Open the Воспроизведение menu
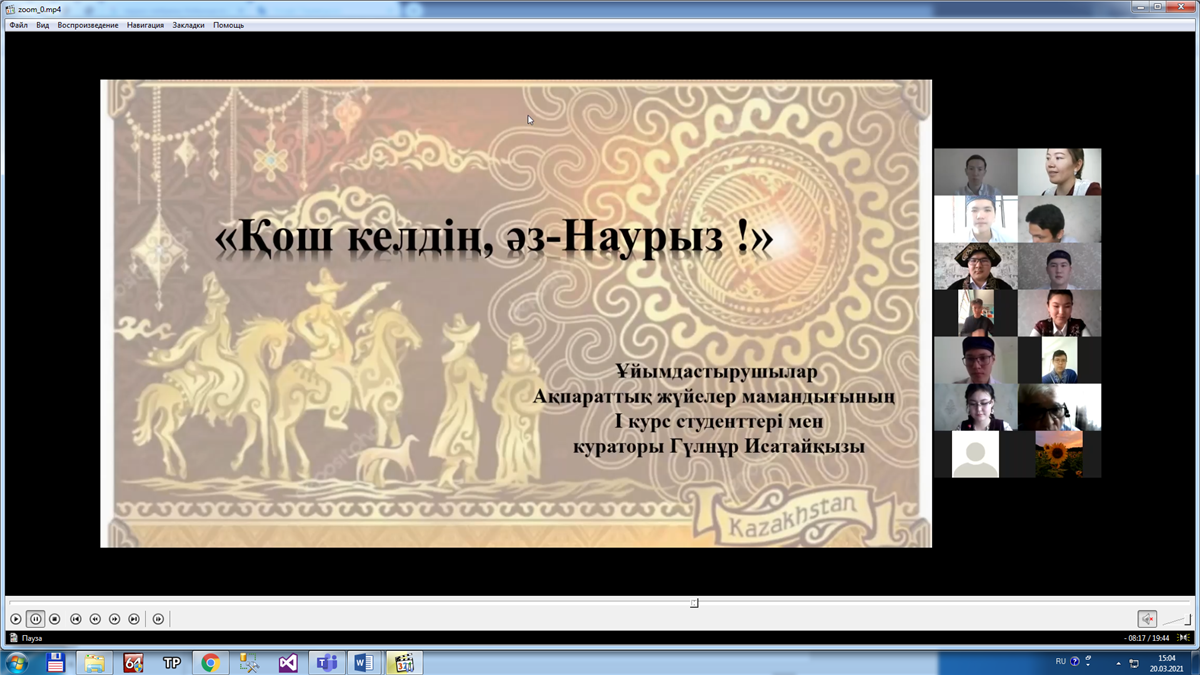1200x675 pixels. click(88, 25)
